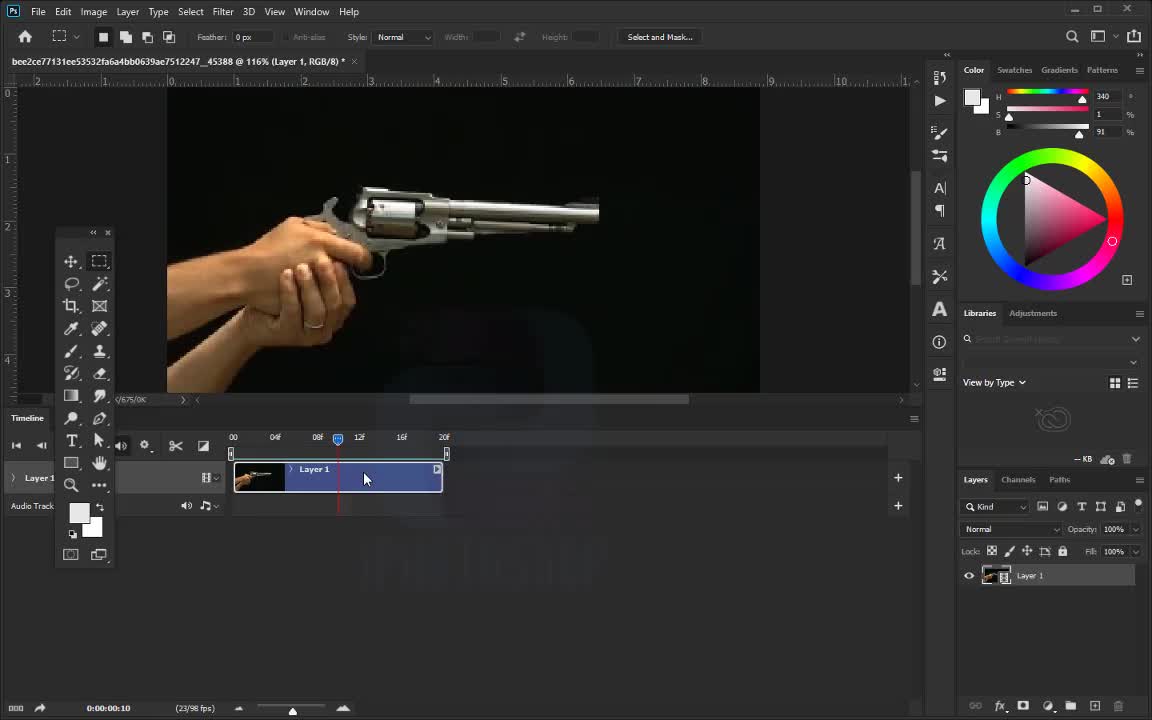The image size is (1152, 720).
Task: Open the Filter menu
Action: (x=222, y=11)
